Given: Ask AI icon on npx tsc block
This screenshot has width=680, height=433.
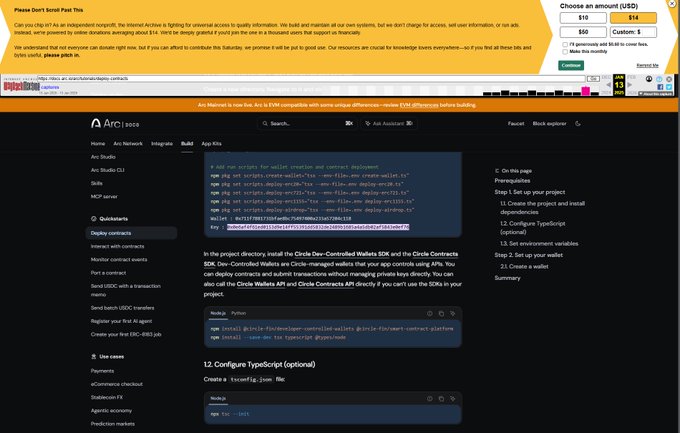Looking at the screenshot, I should (x=452, y=398).
